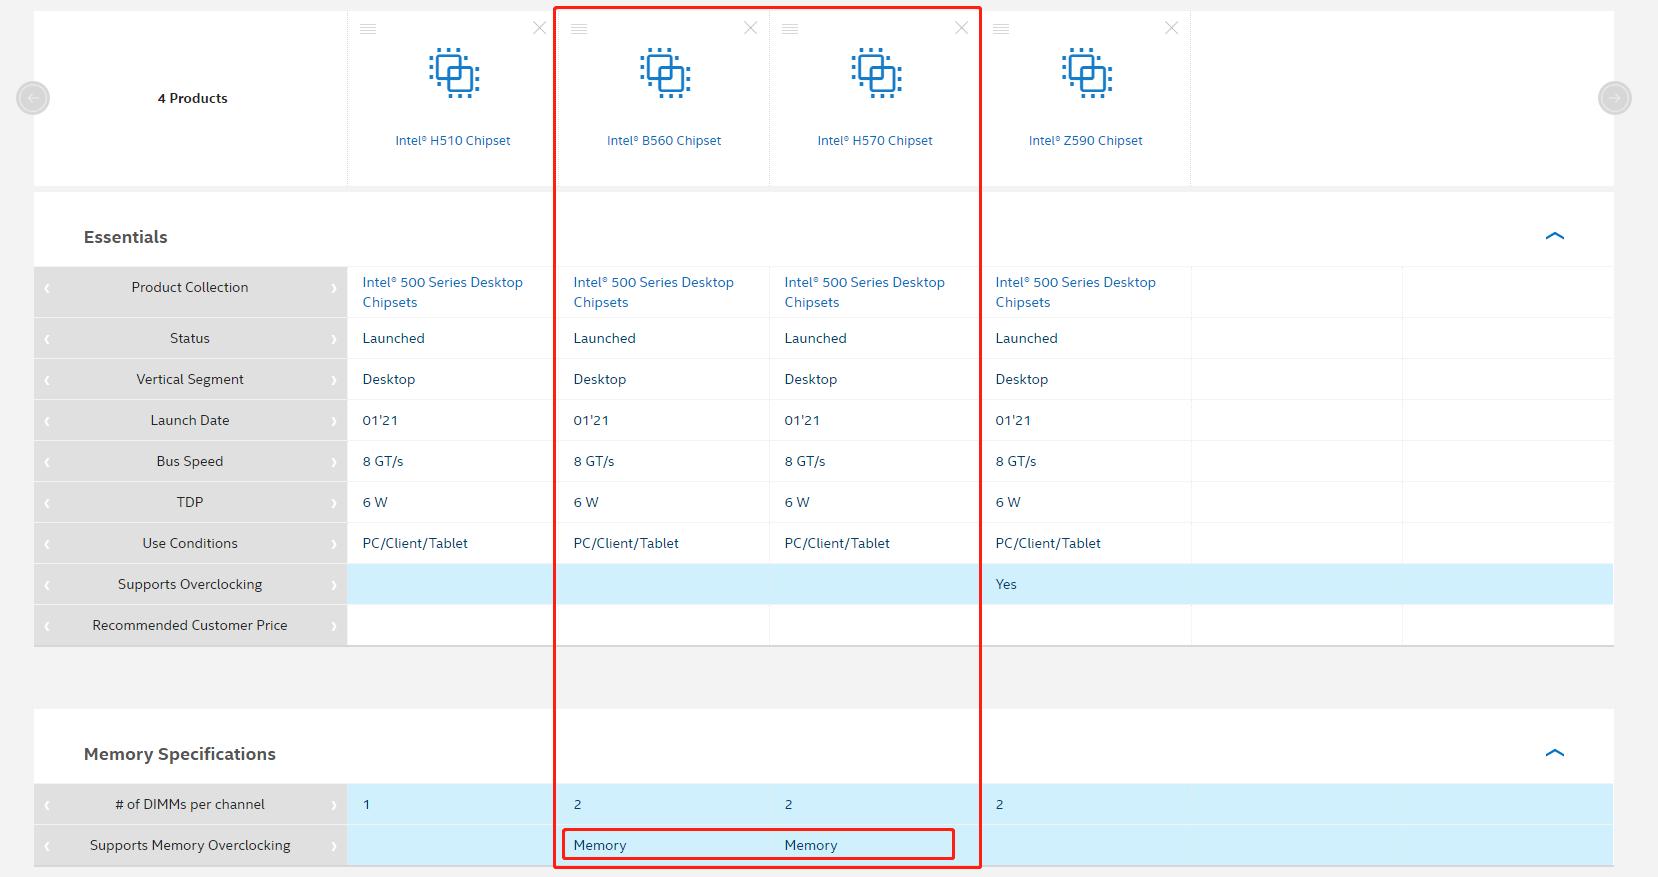The image size is (1658, 877).
Task: Select the Supports Memory Overclocking row label
Action: pyautogui.click(x=190, y=845)
